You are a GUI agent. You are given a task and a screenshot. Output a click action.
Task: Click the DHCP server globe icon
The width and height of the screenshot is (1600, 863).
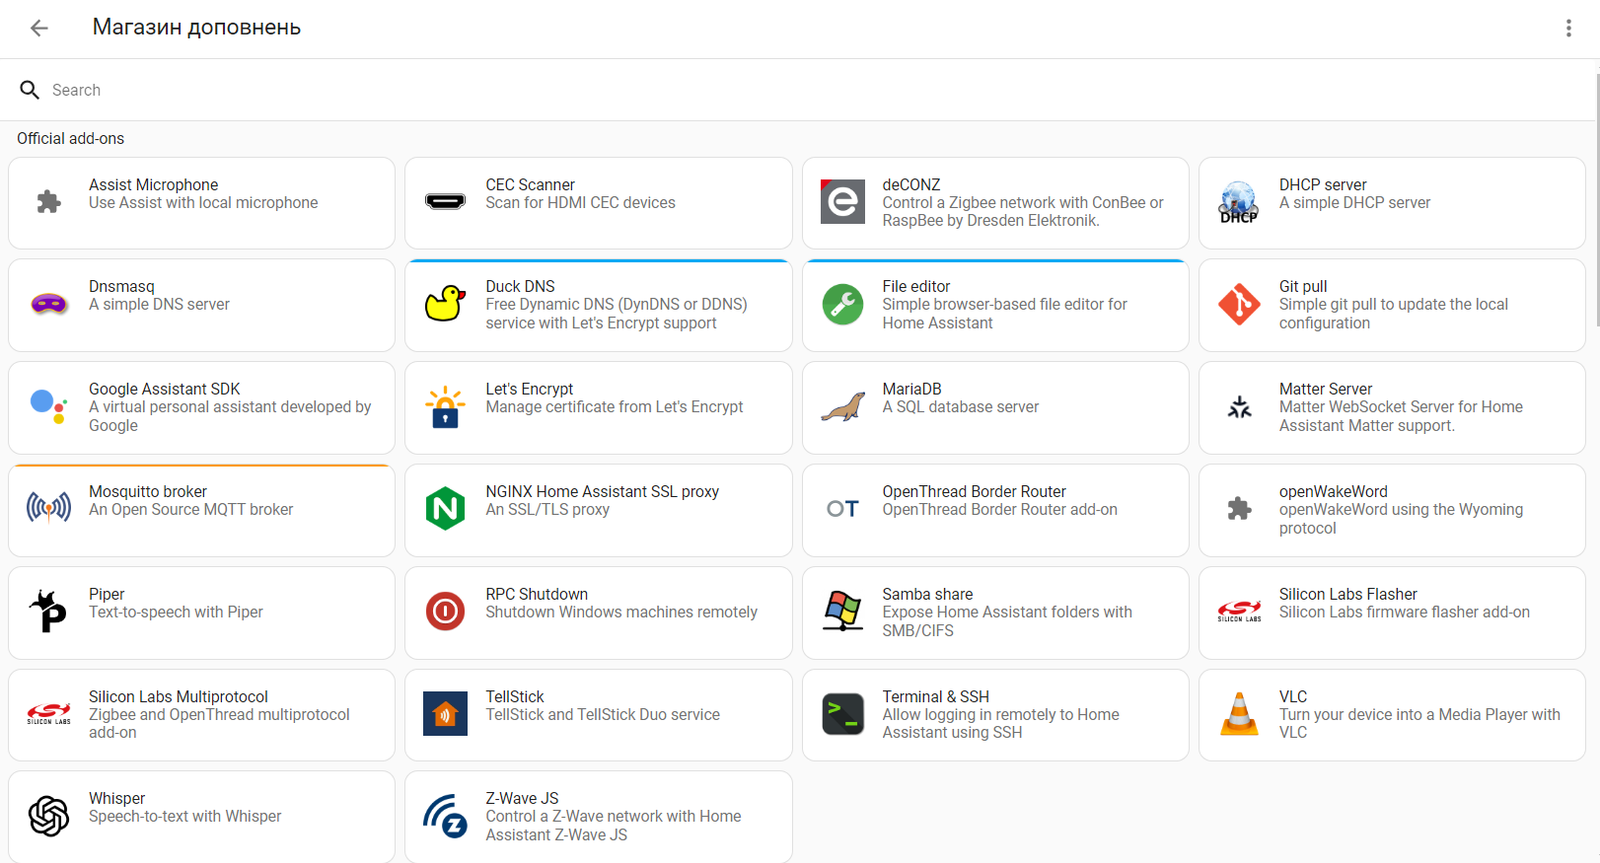click(x=1239, y=202)
